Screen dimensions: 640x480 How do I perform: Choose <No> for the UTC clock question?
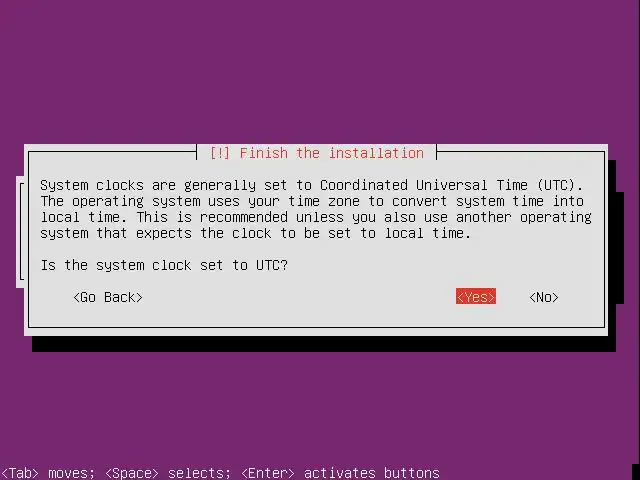tap(544, 297)
